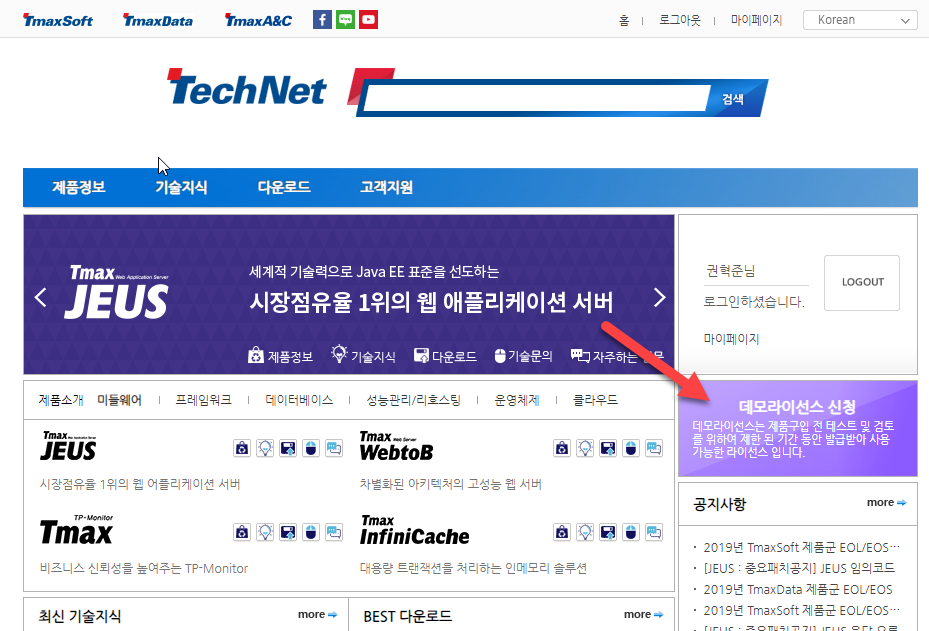This screenshot has height=631, width=929.
Task: Click Tmax TP-Monitor speech bubble icon
Action: click(x=334, y=532)
